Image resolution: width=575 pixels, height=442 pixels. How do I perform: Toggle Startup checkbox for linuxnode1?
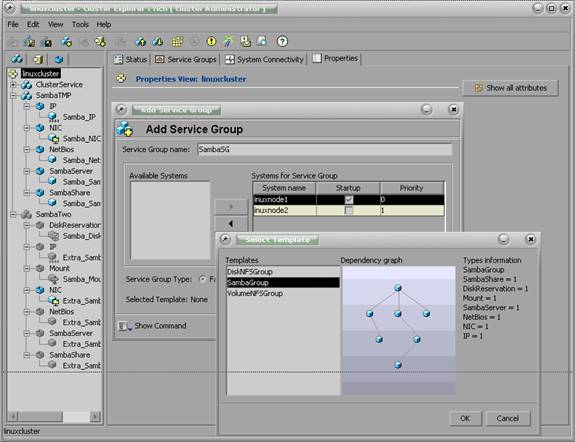349,200
